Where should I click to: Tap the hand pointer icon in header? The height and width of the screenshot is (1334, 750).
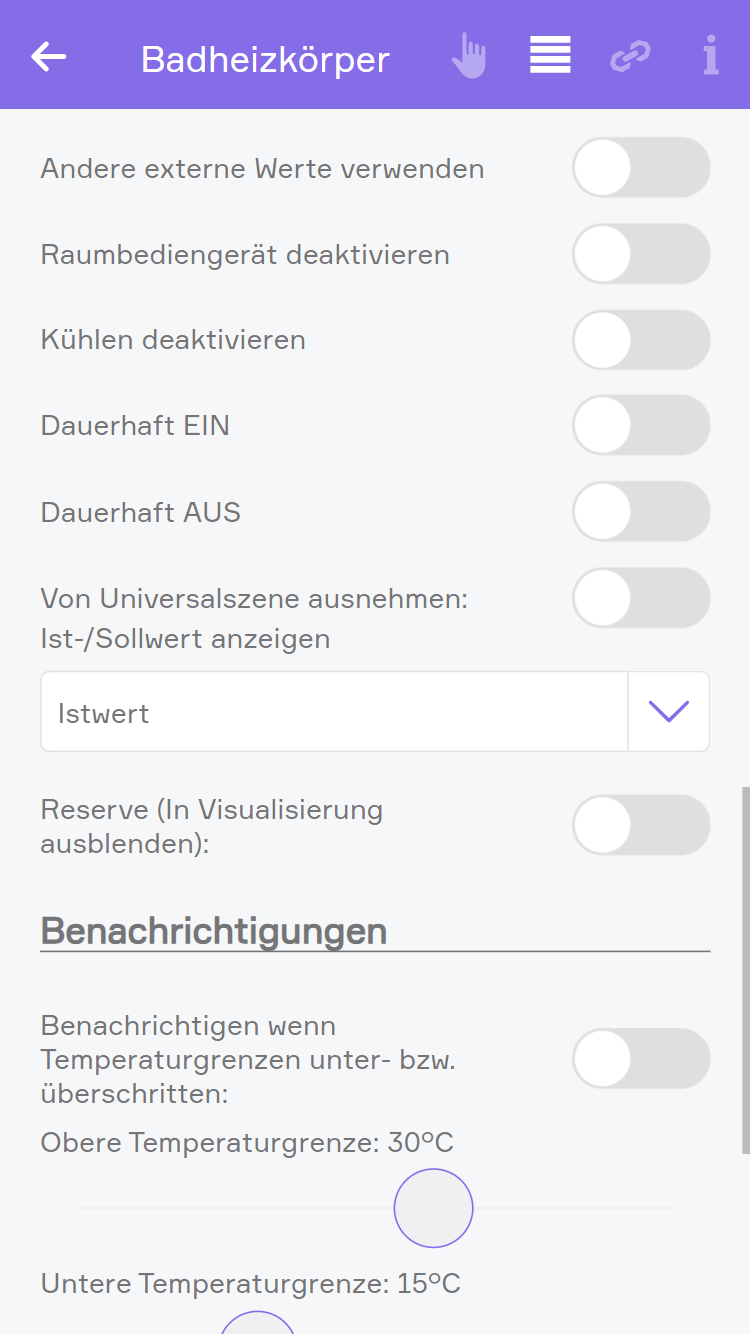click(468, 56)
